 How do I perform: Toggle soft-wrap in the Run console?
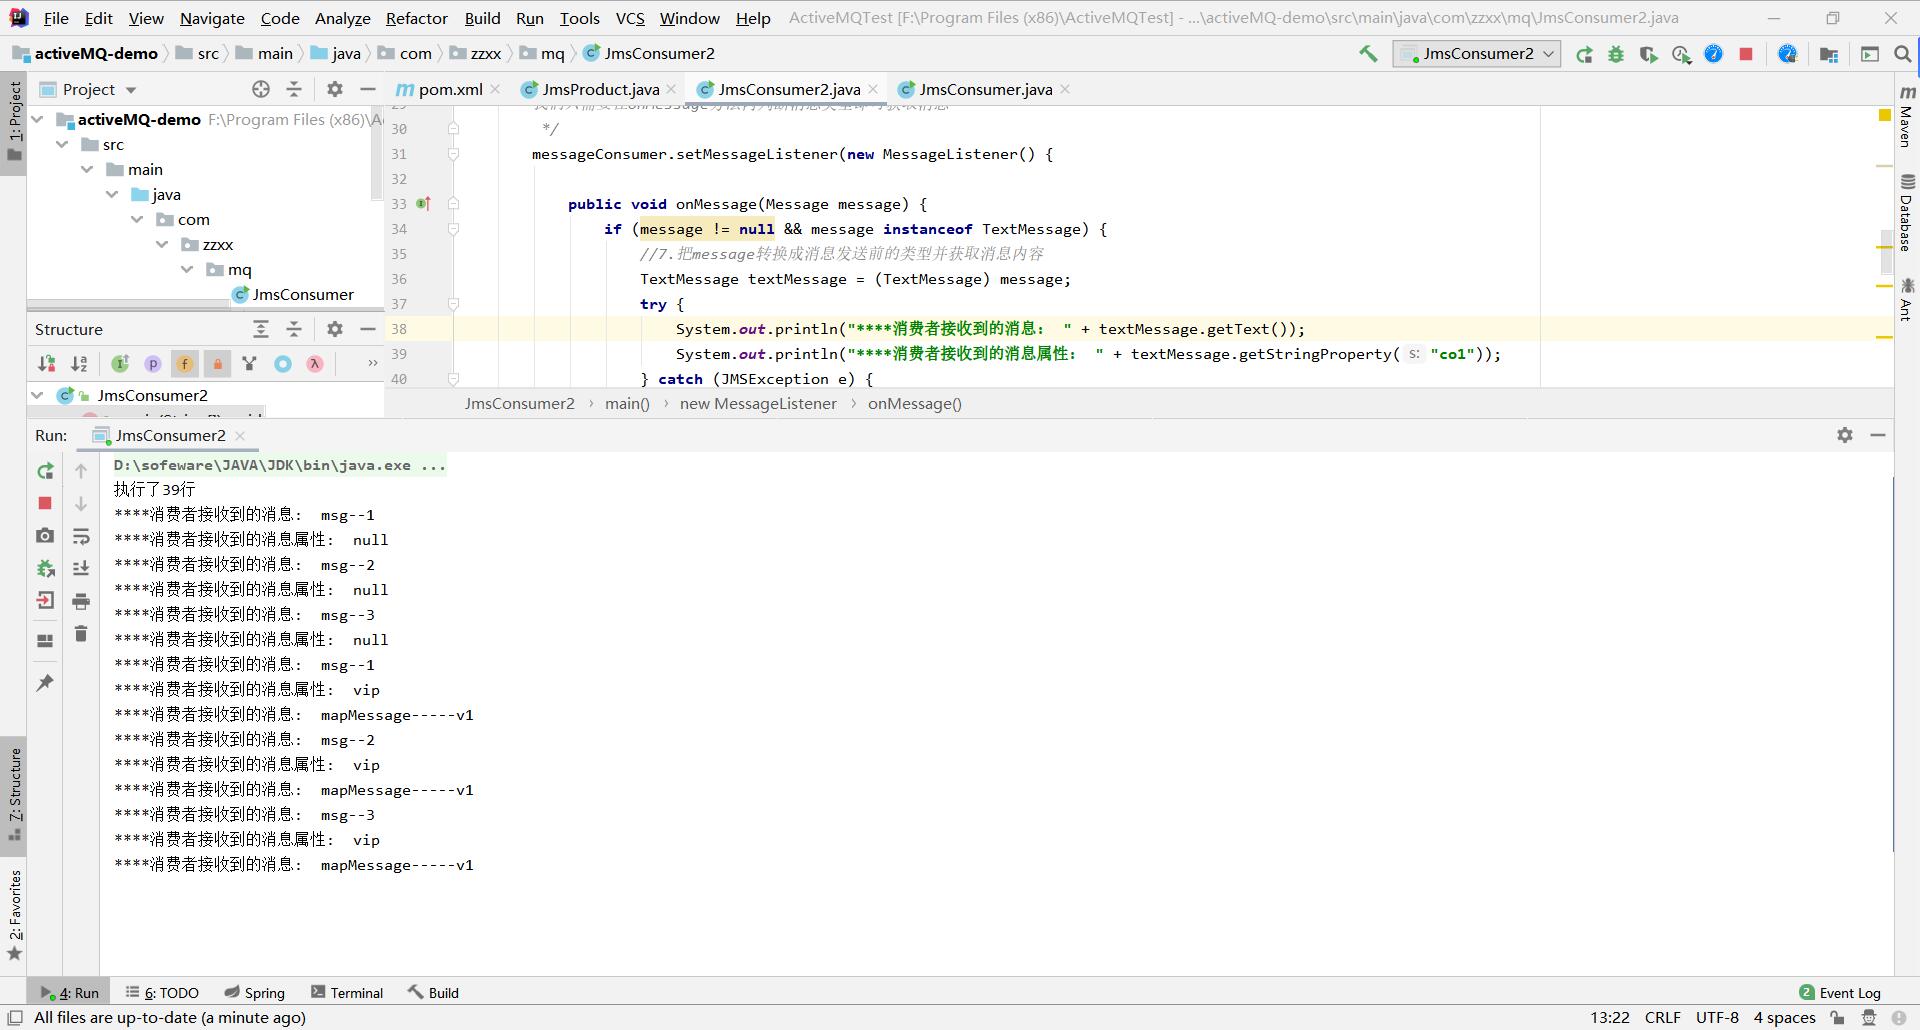[81, 536]
